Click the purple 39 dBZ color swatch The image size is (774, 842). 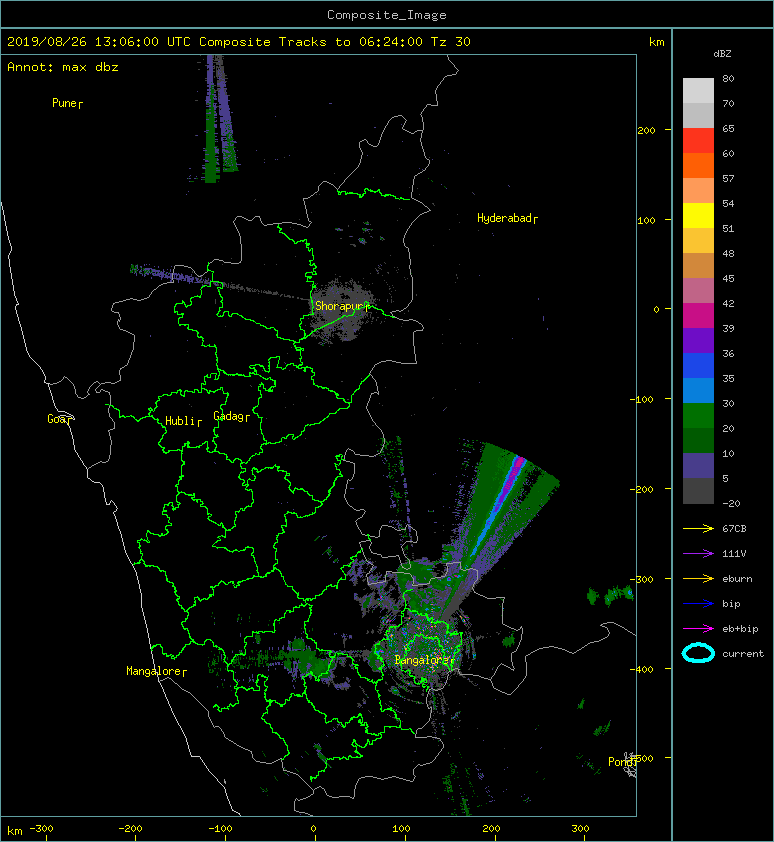[698, 340]
